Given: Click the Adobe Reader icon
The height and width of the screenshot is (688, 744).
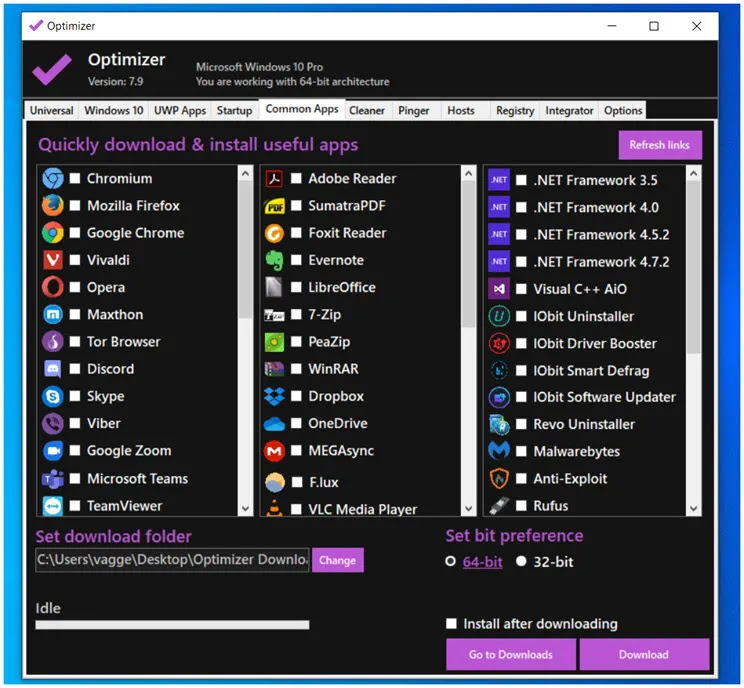Looking at the screenshot, I should pos(274,178).
